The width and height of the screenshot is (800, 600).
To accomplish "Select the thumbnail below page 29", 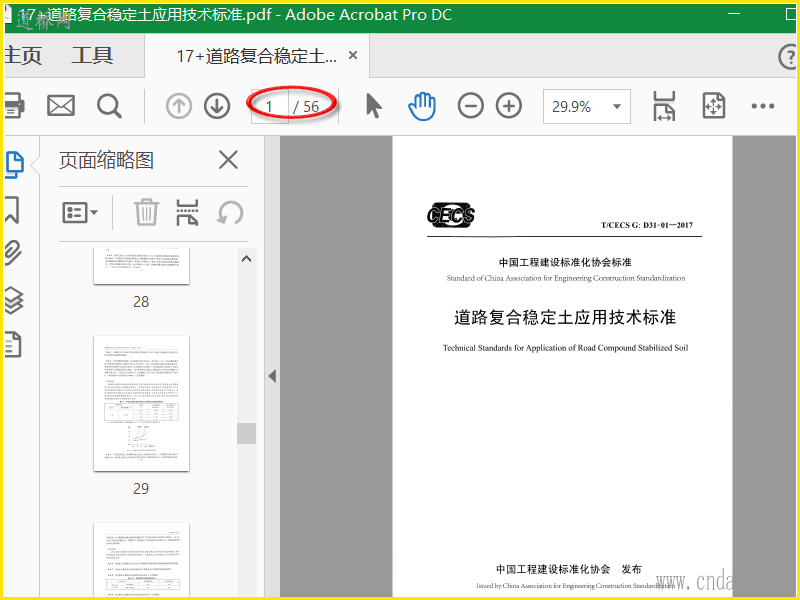I will click(x=141, y=560).
